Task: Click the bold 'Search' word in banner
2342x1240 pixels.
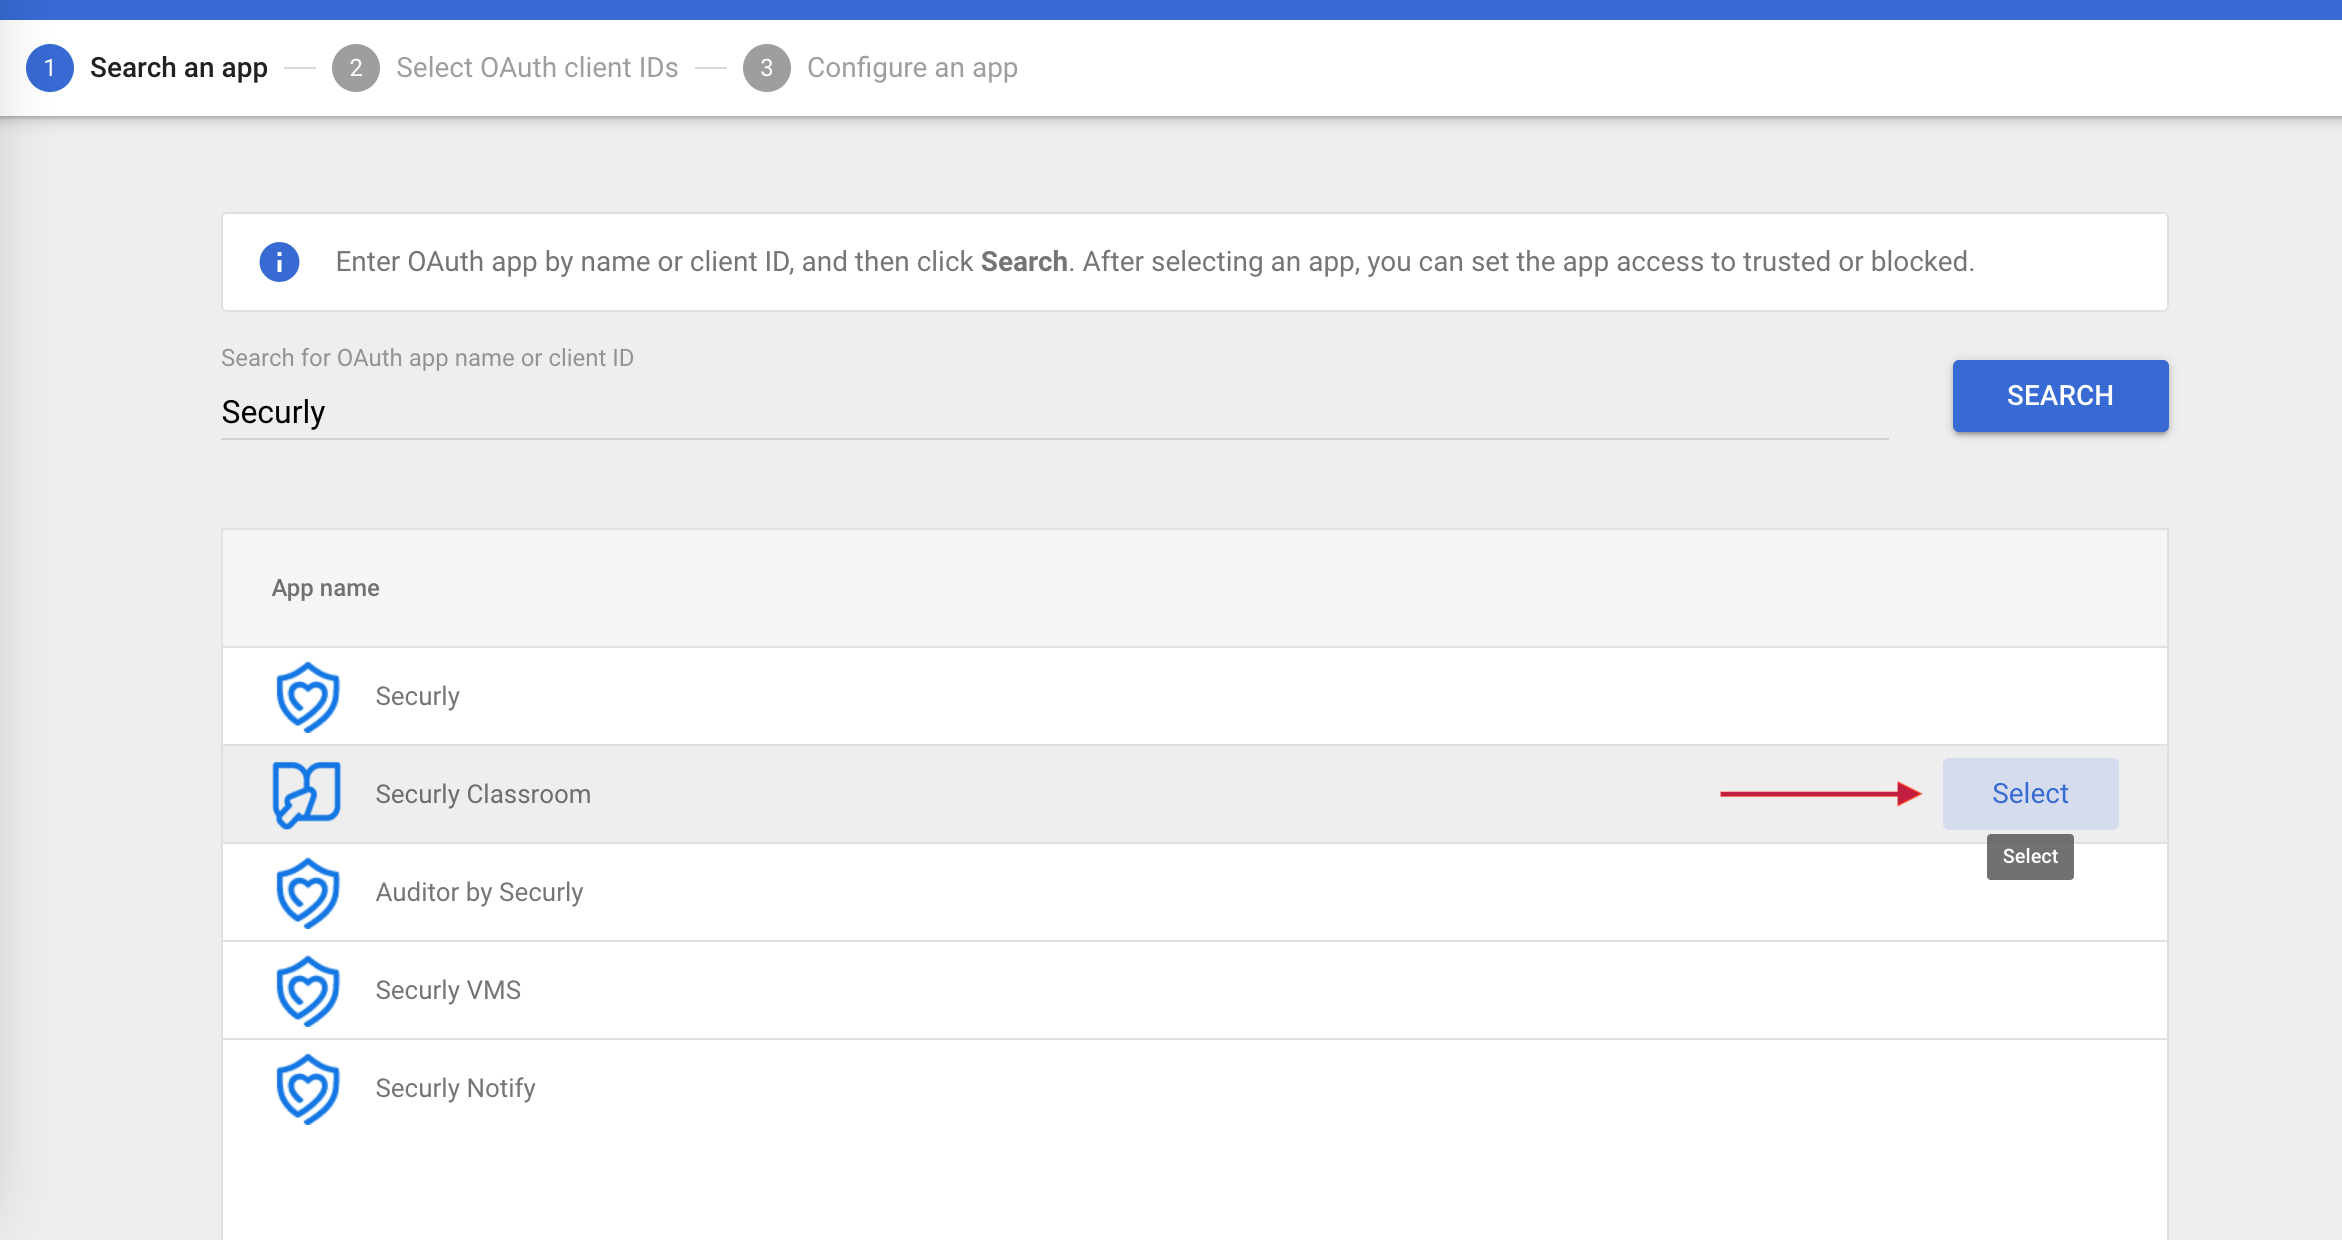Action: coord(1024,262)
